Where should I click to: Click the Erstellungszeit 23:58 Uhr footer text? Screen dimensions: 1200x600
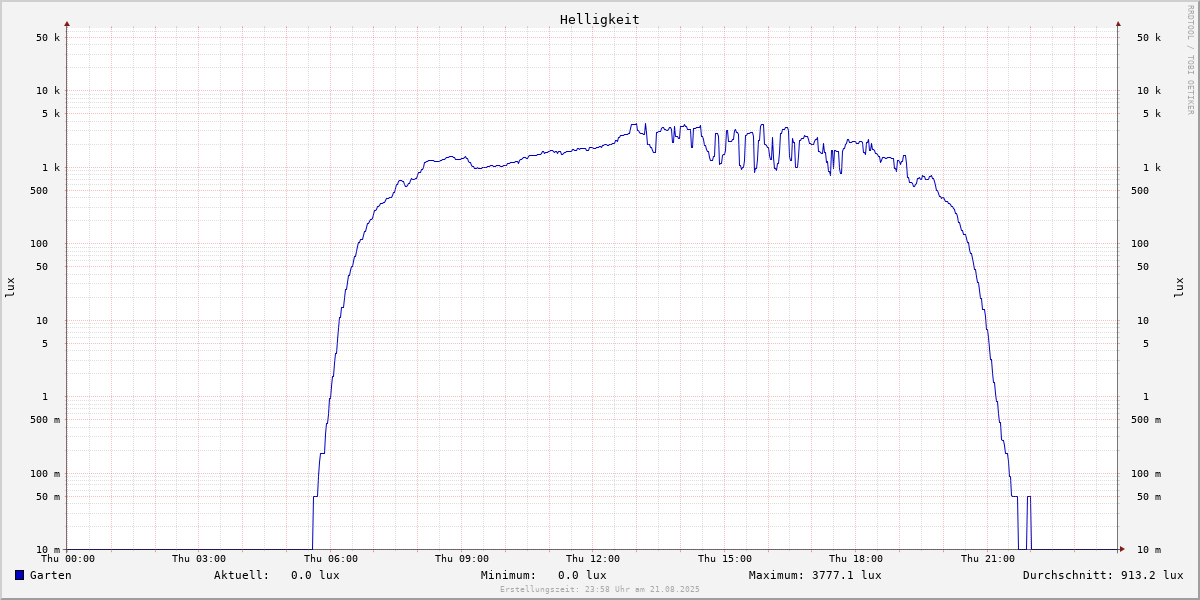[x=600, y=589]
